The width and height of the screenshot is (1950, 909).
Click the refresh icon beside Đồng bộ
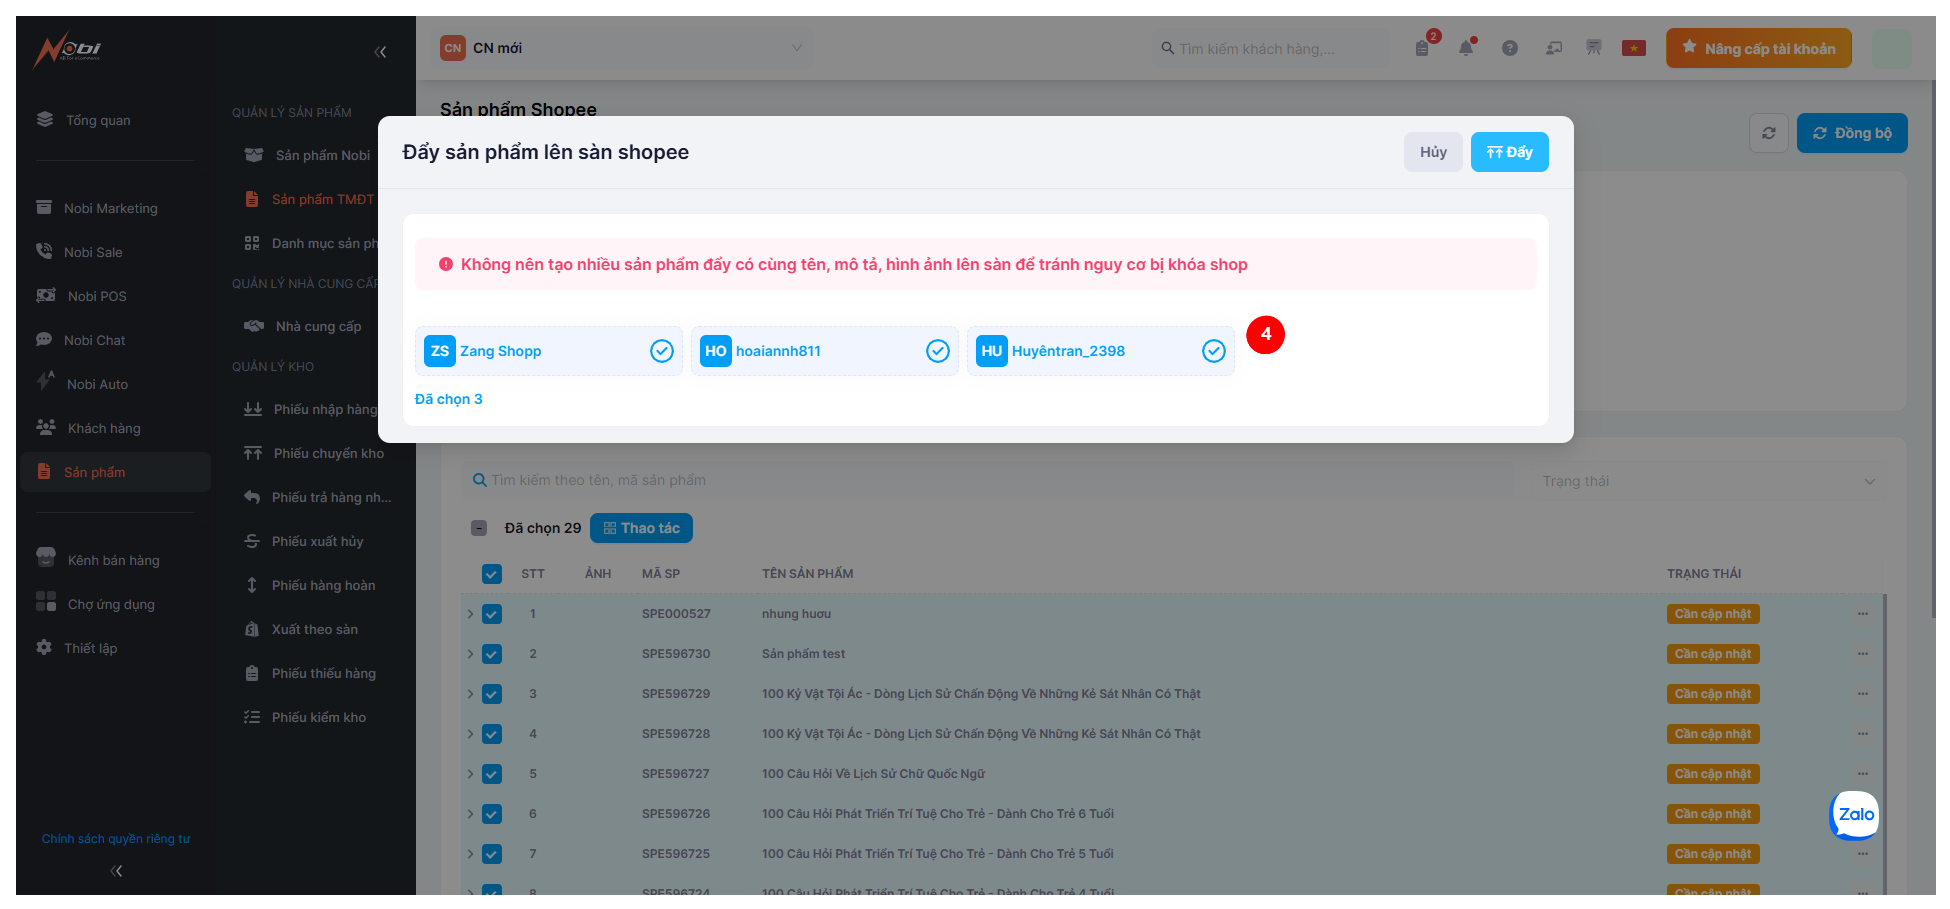coord(1768,133)
